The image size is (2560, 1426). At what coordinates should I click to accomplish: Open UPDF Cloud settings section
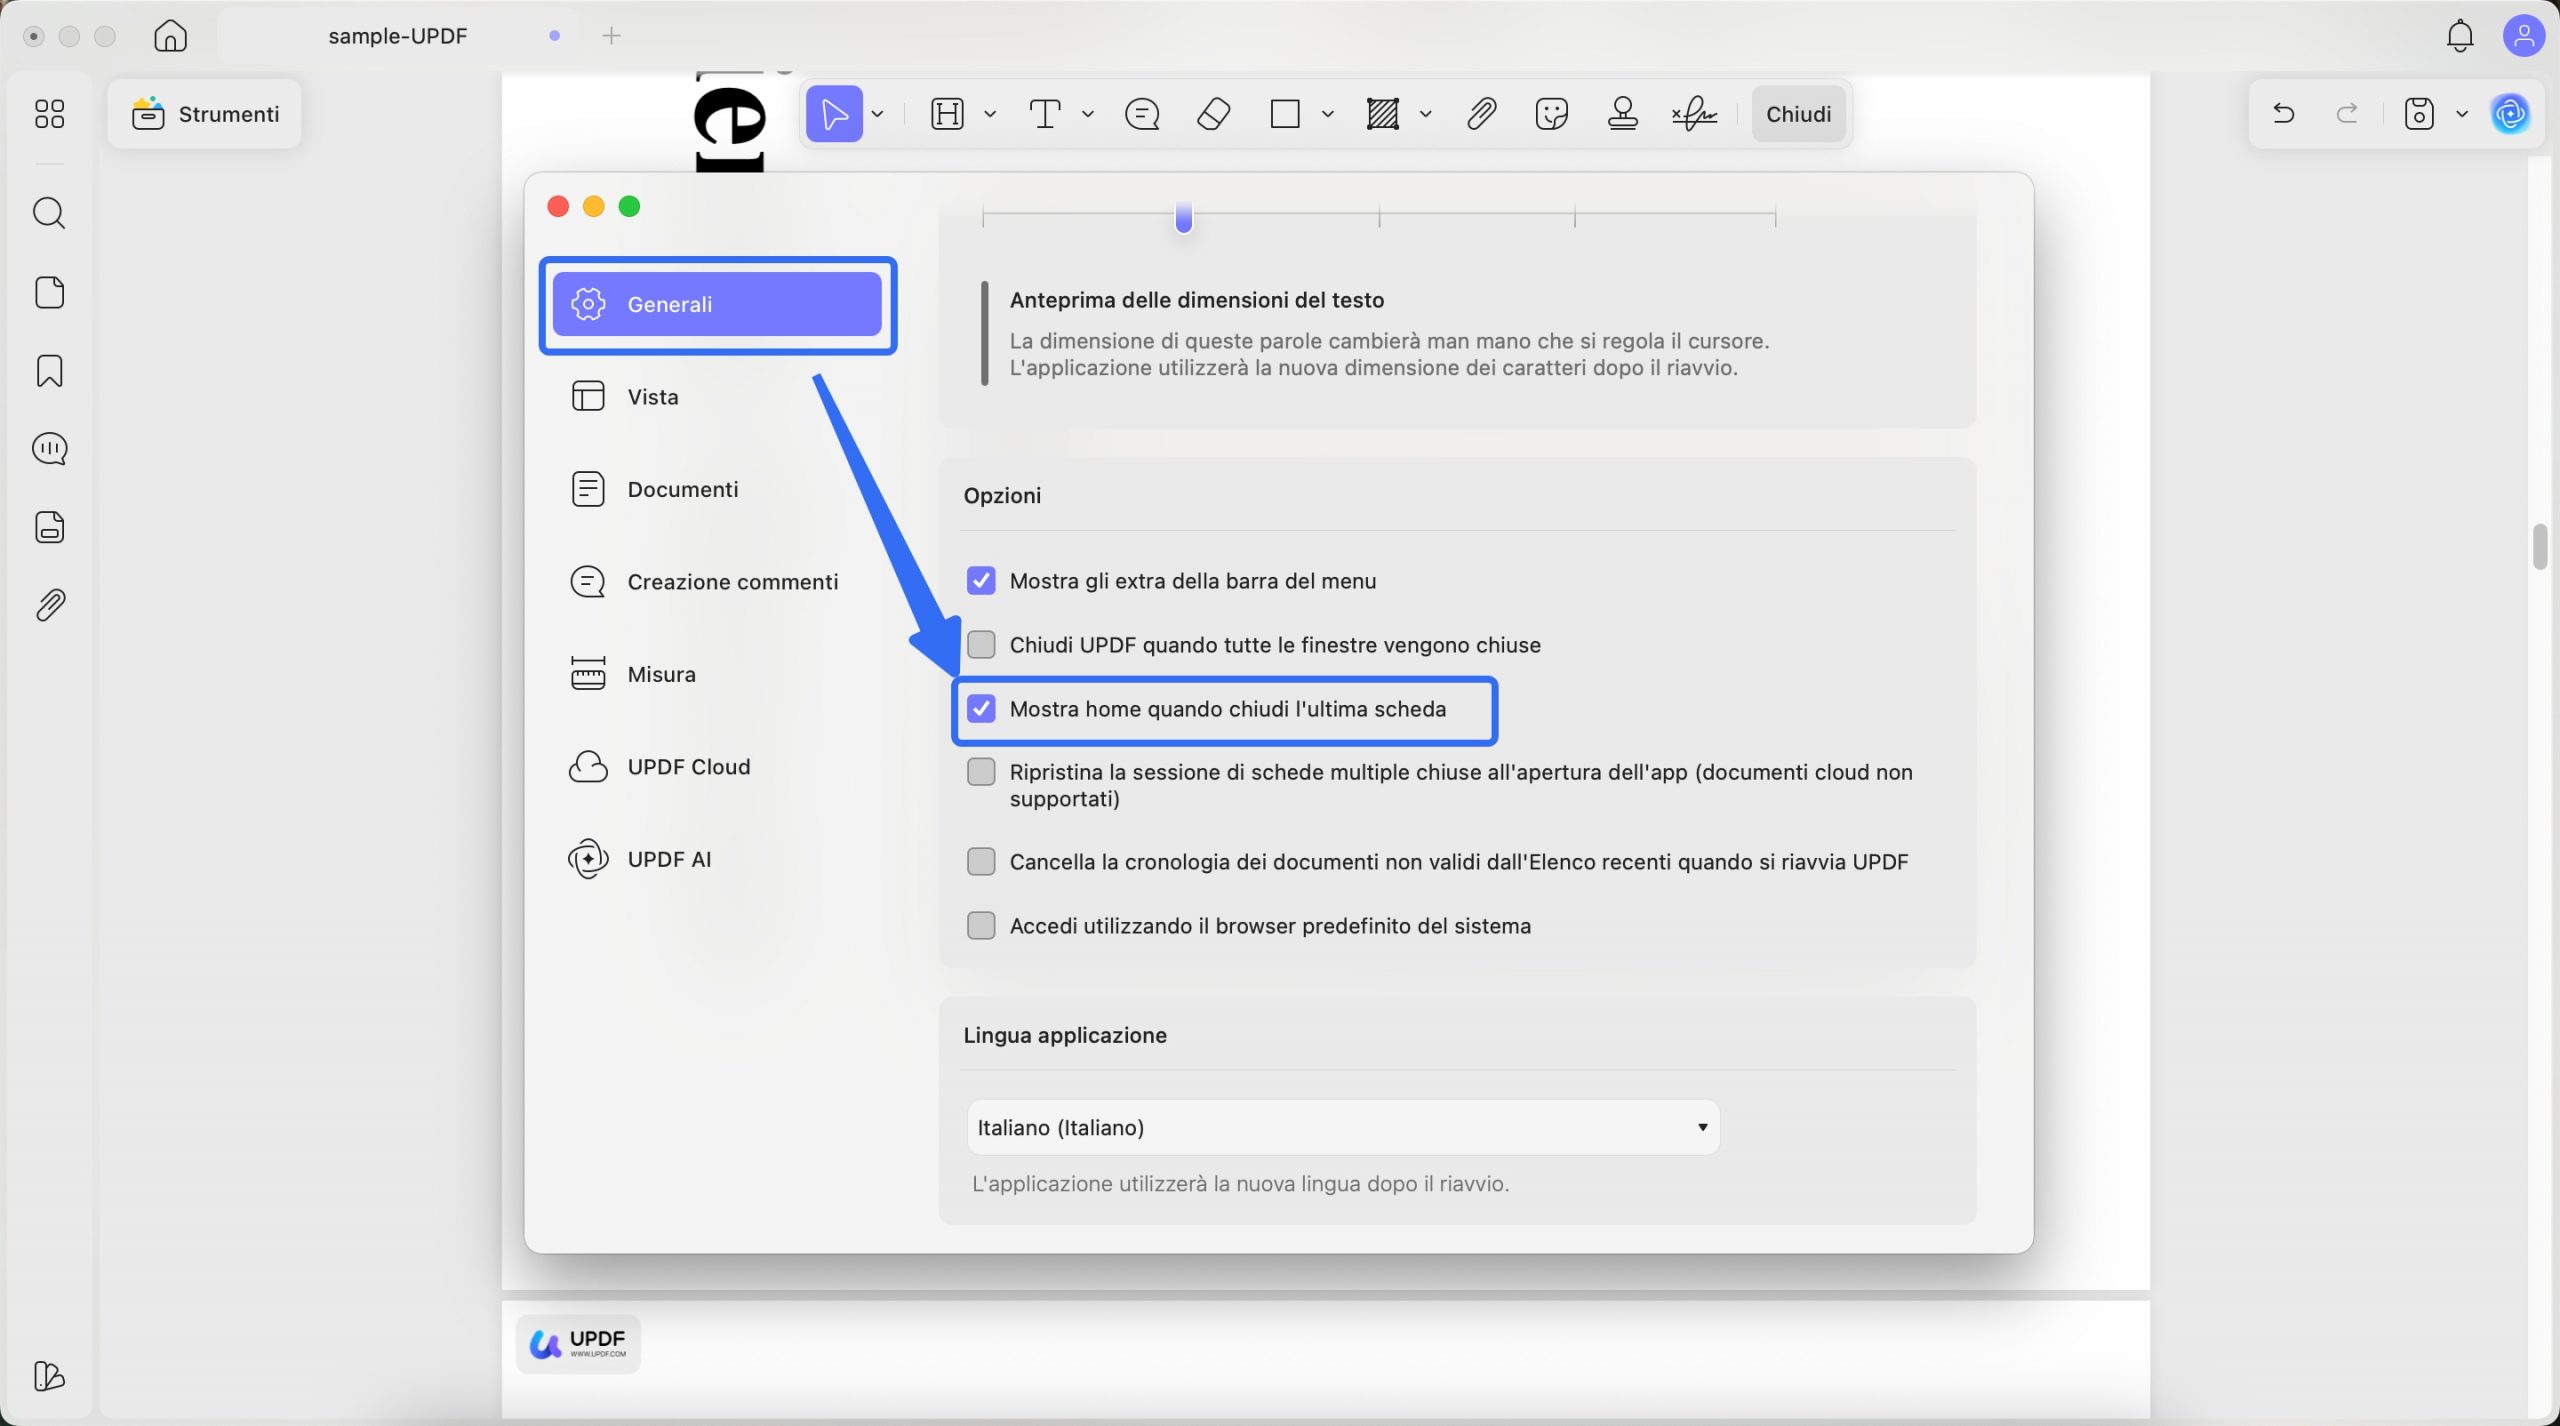[688, 767]
